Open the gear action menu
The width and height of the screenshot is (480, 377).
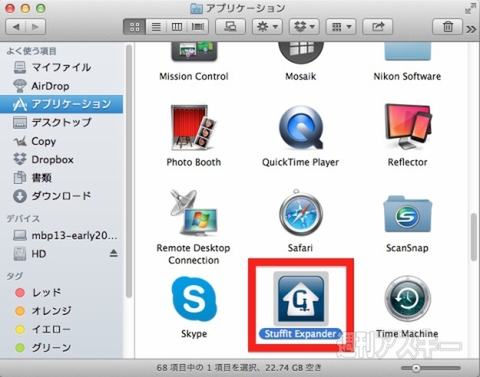(267, 27)
